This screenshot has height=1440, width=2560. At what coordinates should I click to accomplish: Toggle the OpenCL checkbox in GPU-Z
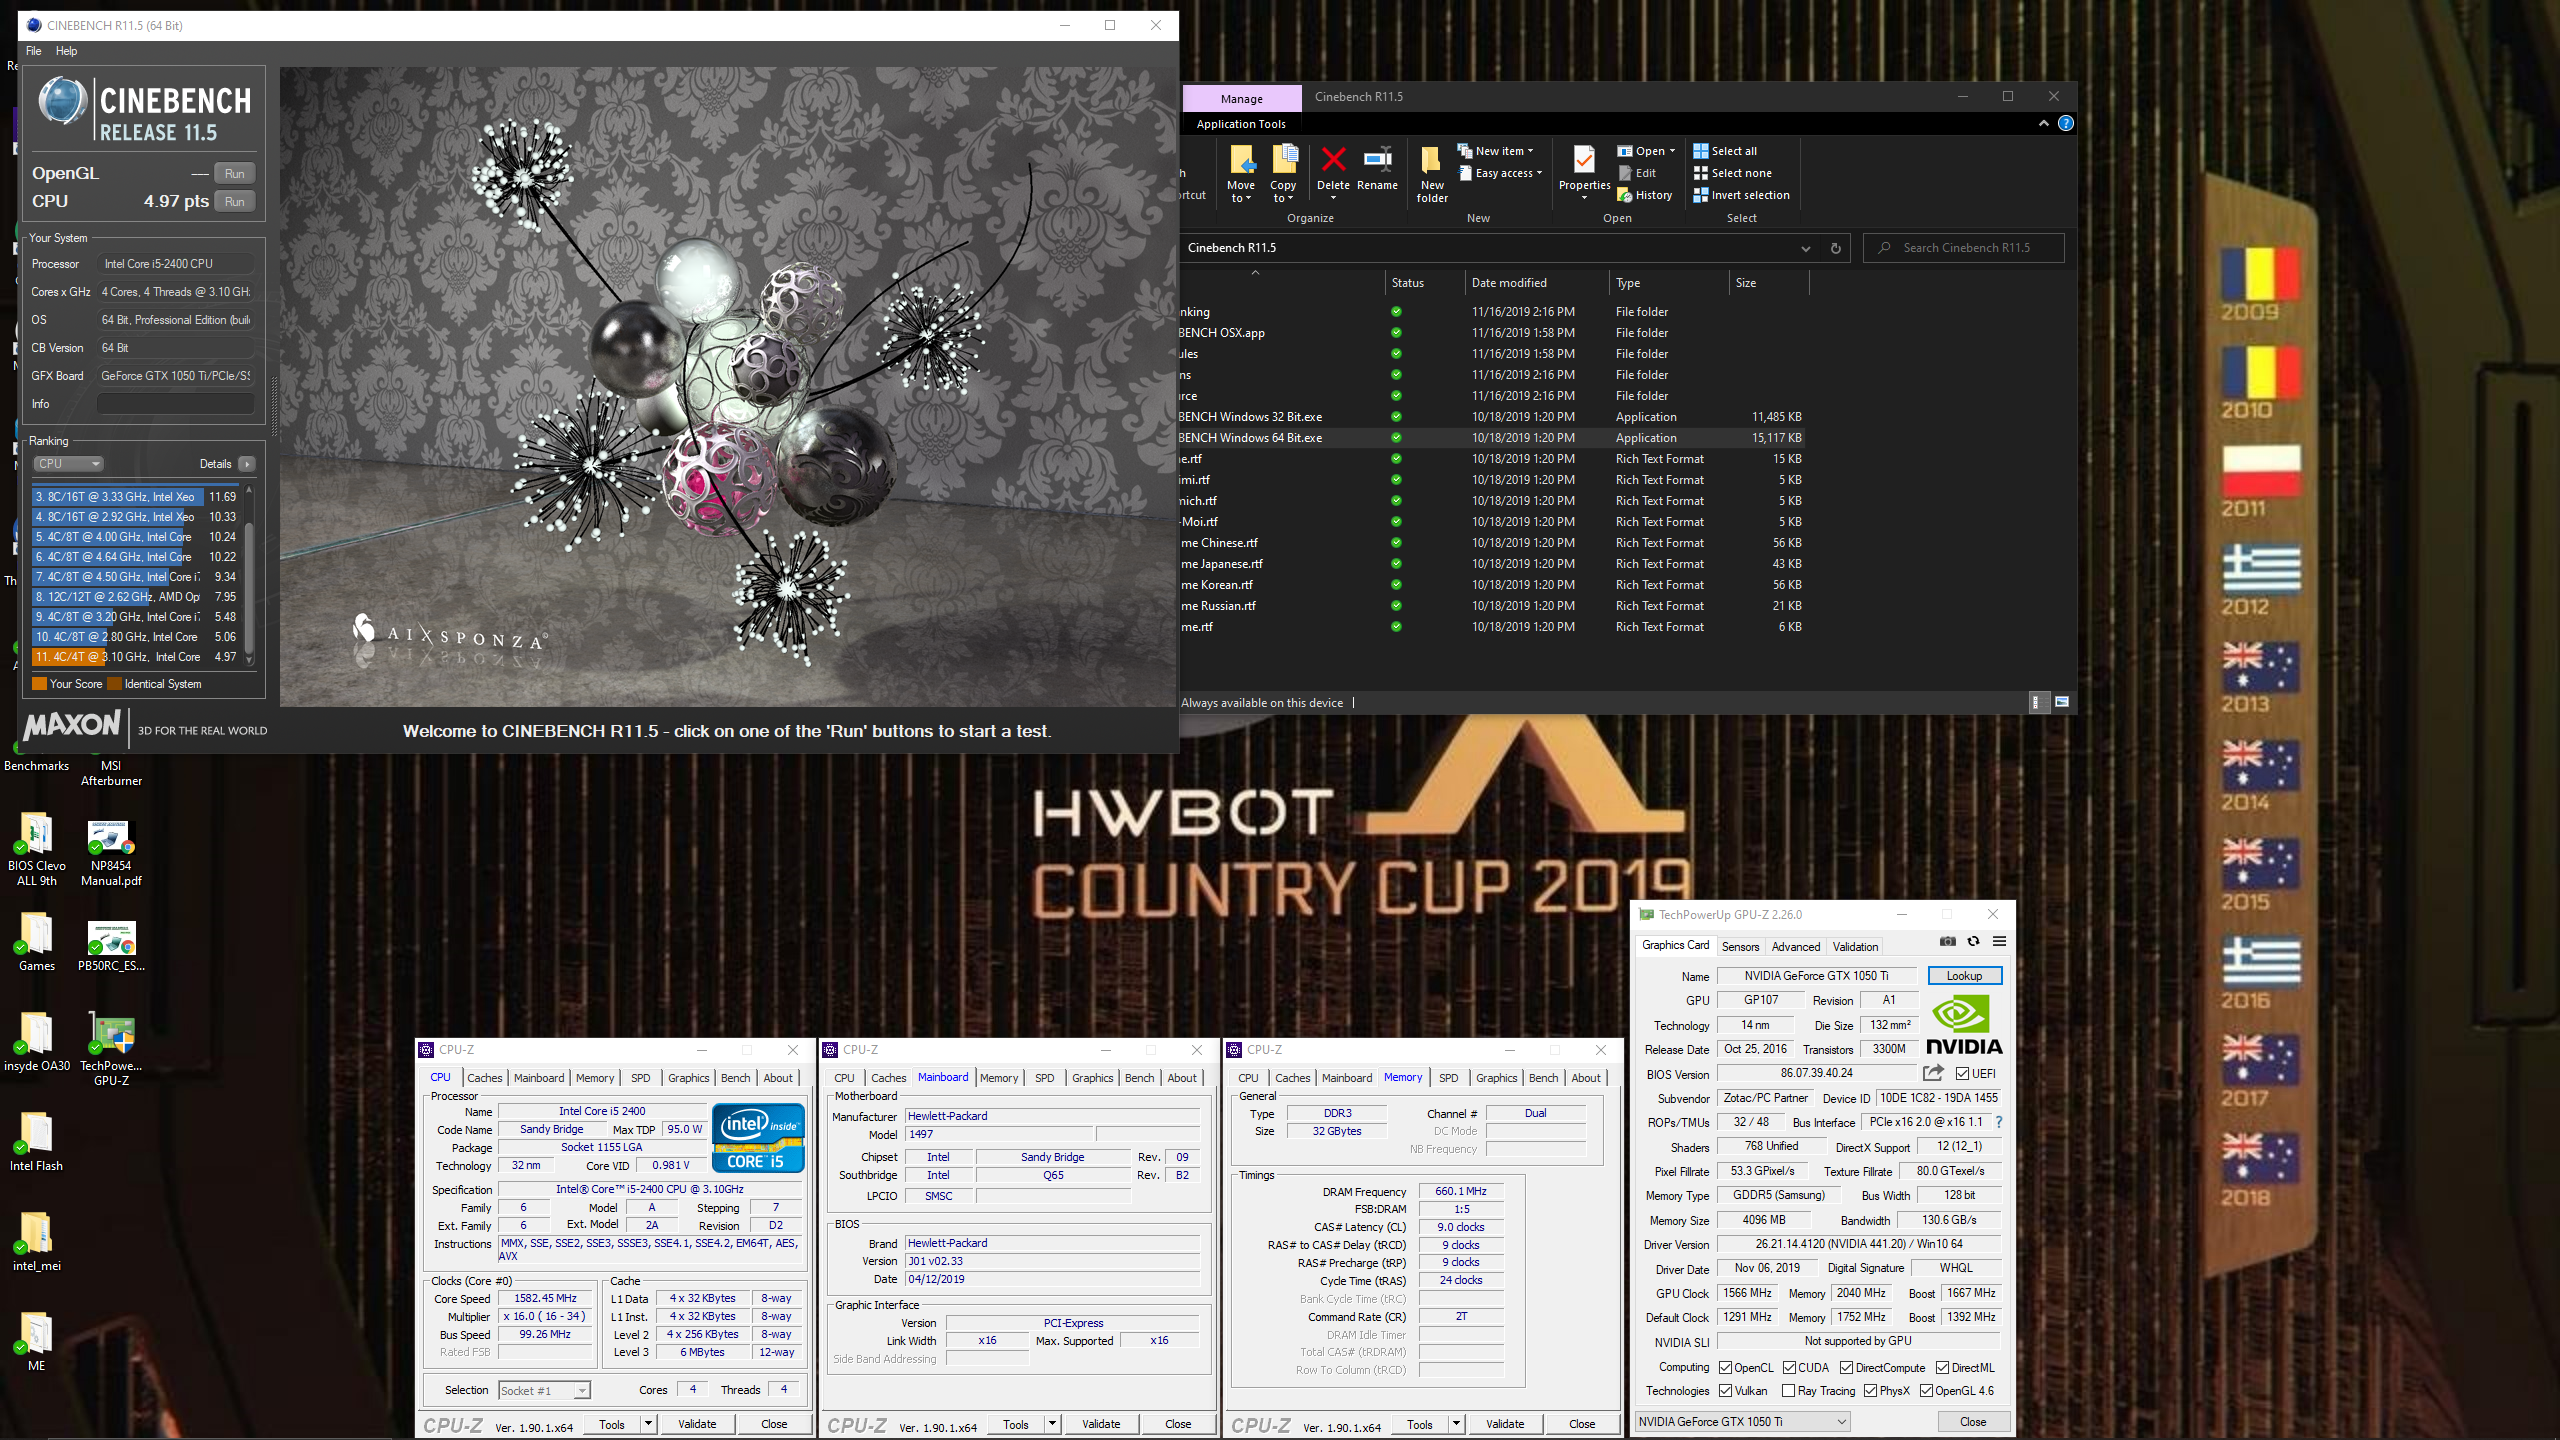pyautogui.click(x=1726, y=1368)
